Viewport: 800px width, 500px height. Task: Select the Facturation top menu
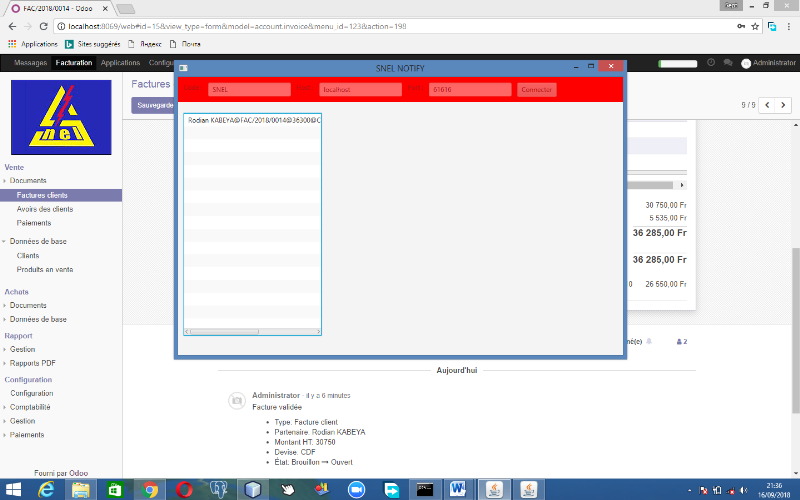click(74, 63)
